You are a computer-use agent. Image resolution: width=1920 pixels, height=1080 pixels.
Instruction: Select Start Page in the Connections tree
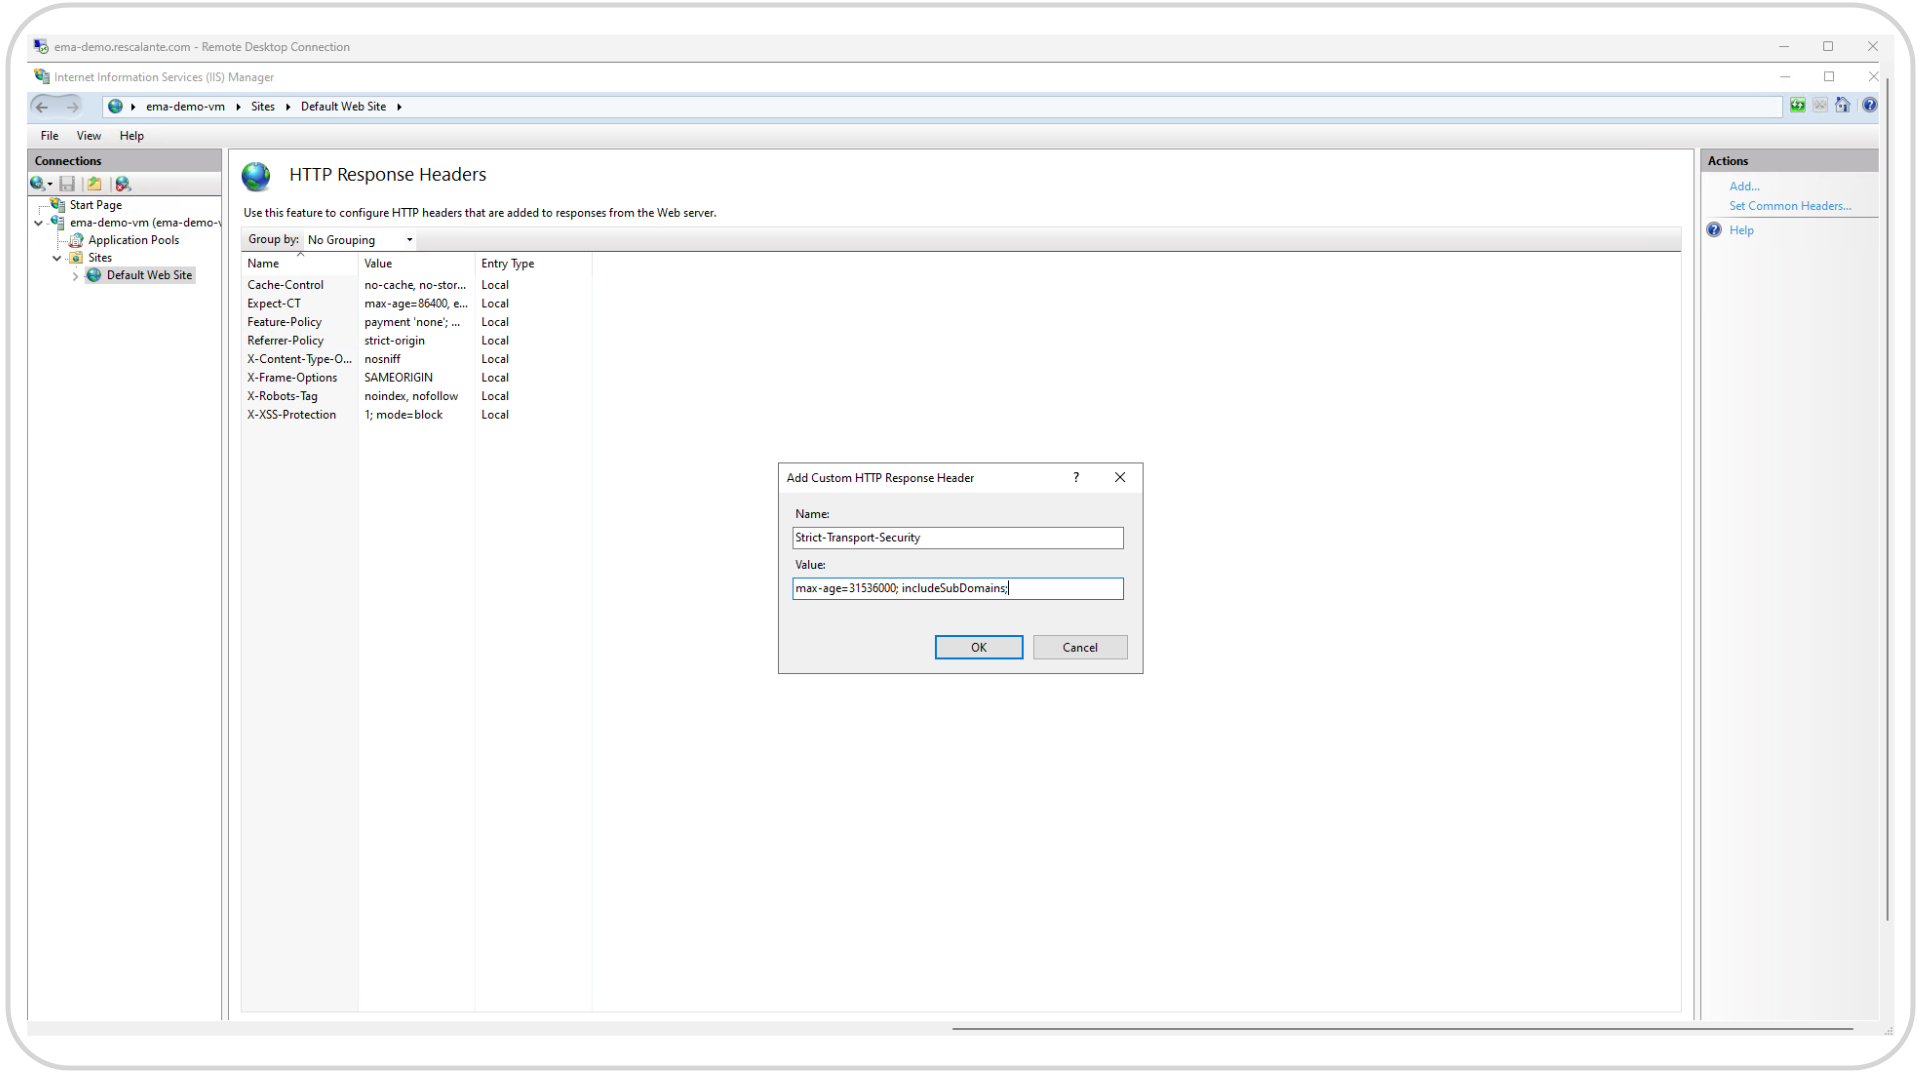[96, 205]
